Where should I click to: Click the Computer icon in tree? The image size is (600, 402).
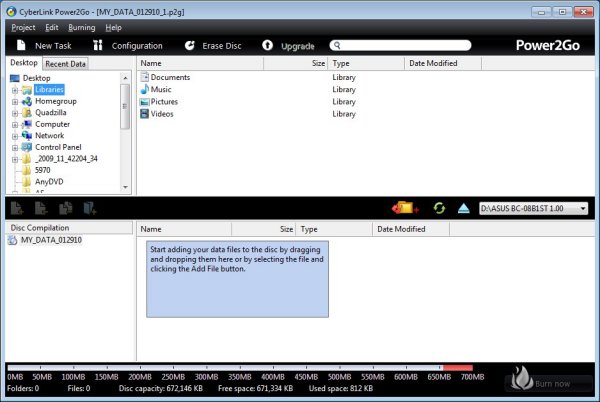point(27,124)
